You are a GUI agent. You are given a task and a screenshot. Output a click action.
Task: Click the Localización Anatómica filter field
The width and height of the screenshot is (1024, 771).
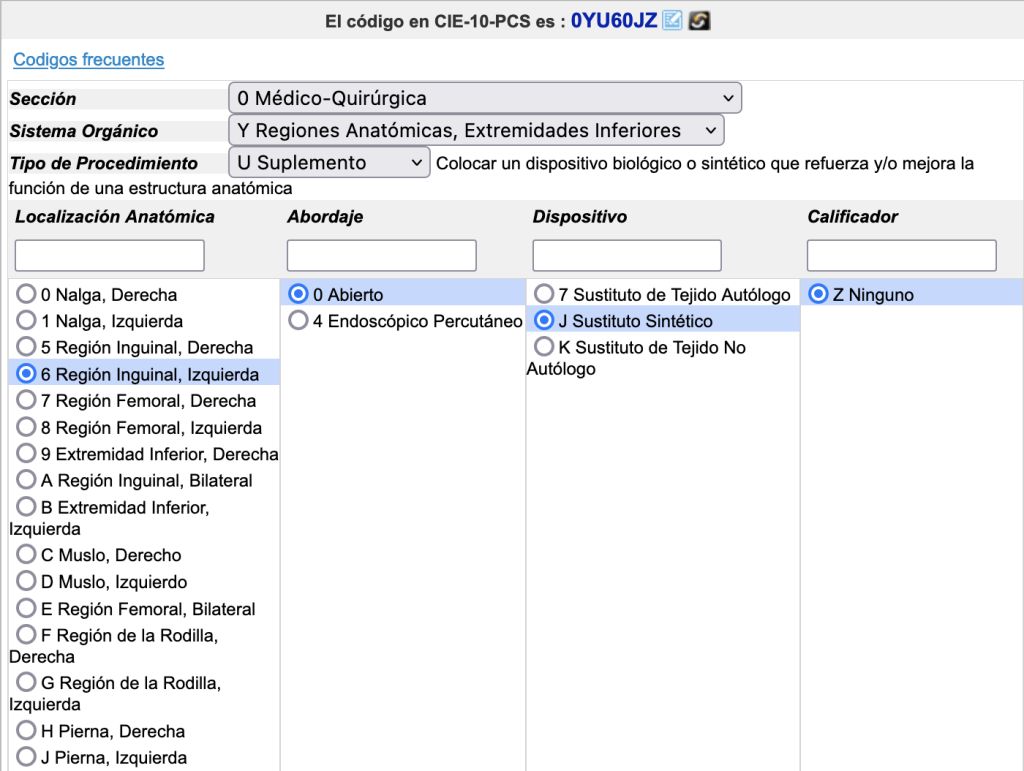coord(110,255)
